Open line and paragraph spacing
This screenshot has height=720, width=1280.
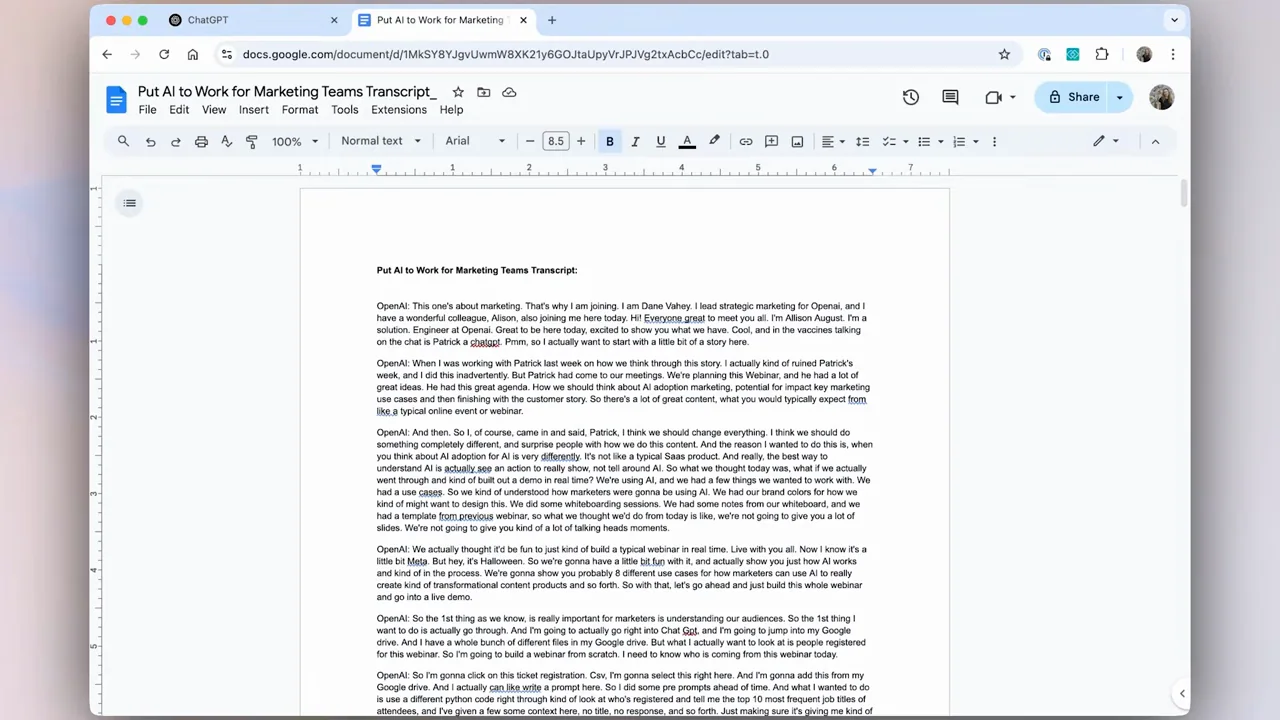point(862,142)
